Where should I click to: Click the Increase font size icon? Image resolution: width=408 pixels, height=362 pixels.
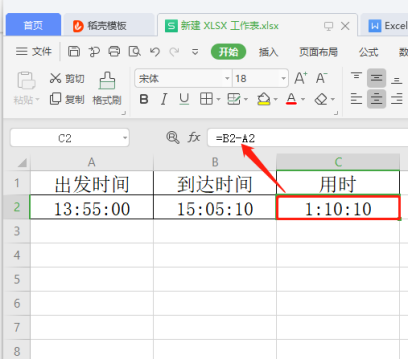click(301, 78)
